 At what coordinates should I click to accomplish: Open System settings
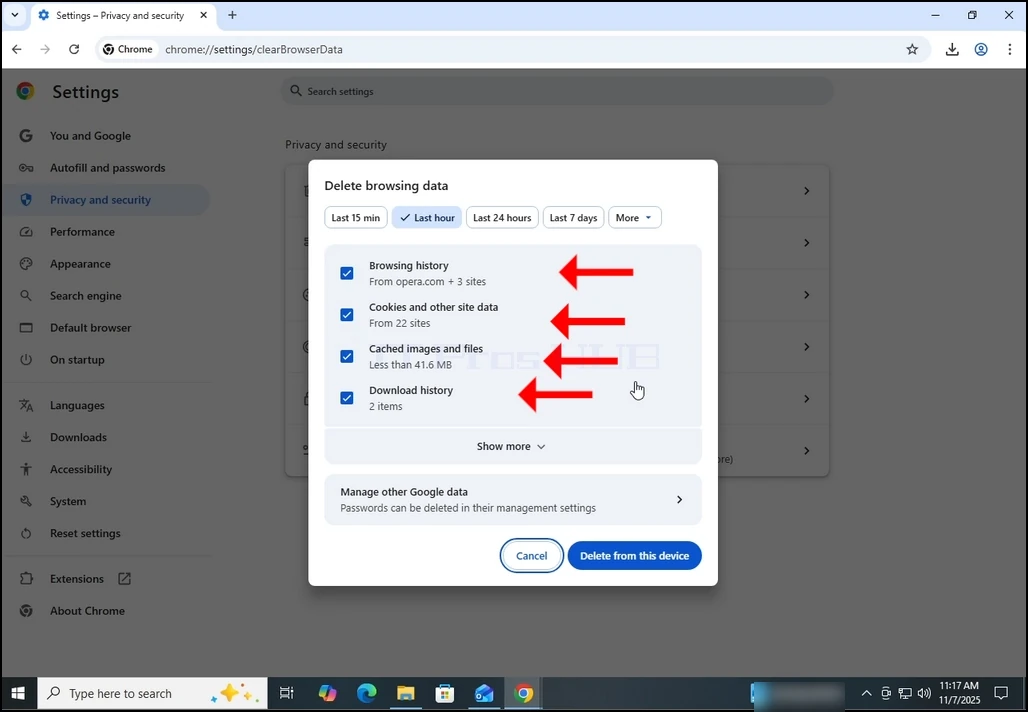(68, 502)
